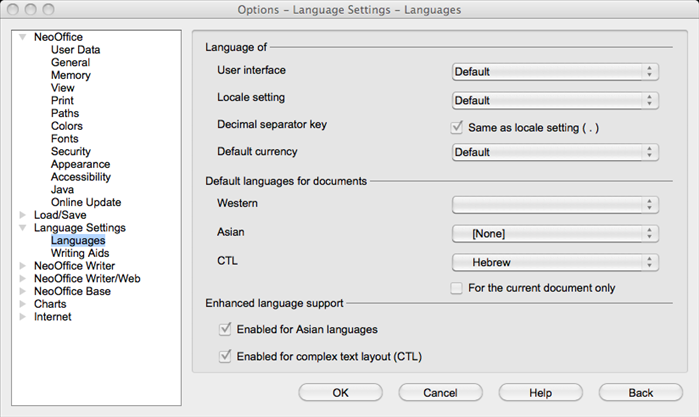
Task: Select the NeoOffice Base tree label
Action: (72, 291)
